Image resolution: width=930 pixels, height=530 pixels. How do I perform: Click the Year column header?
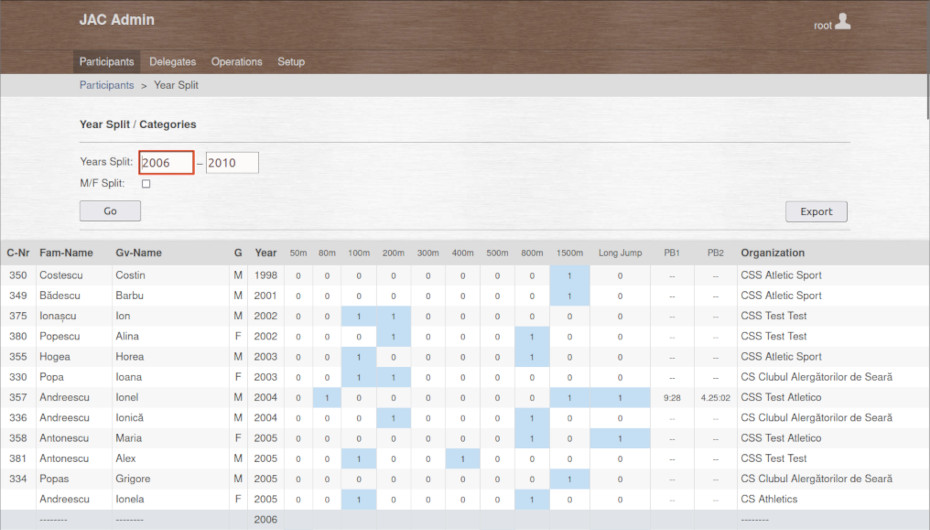coord(266,253)
